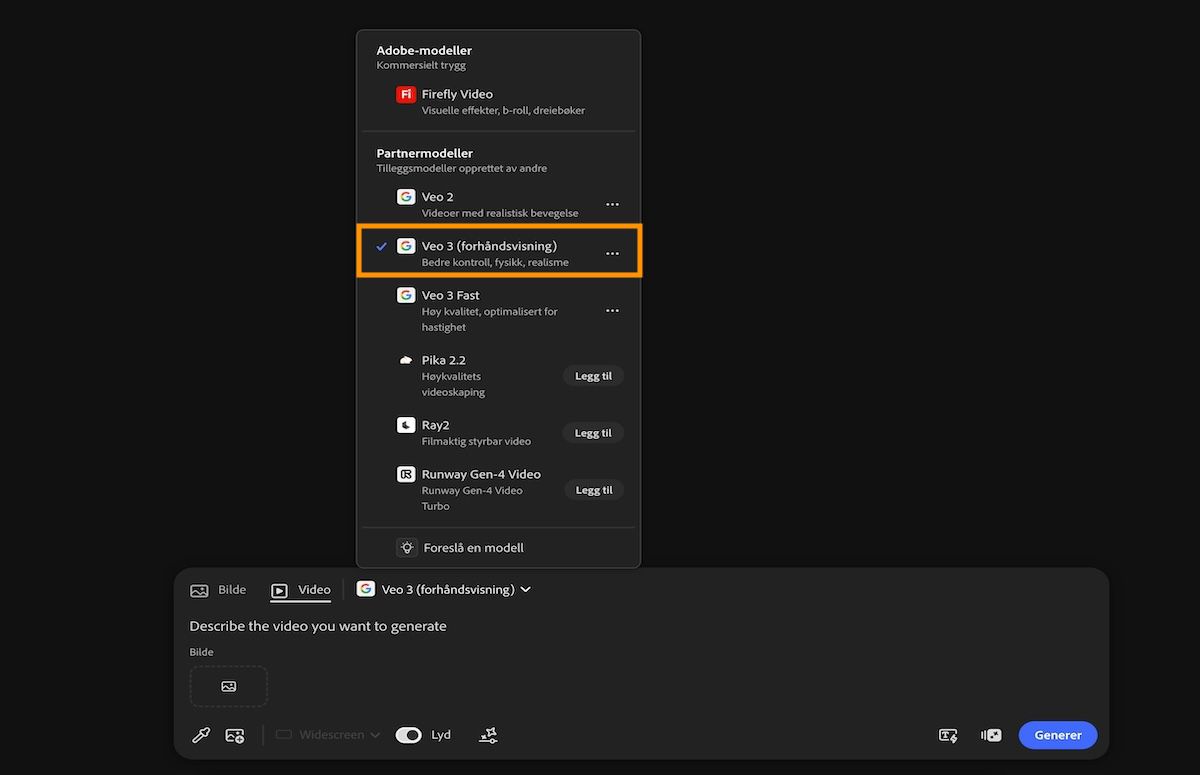Add Pika 2.2 with Legg til
The height and width of the screenshot is (775, 1200).
point(594,376)
